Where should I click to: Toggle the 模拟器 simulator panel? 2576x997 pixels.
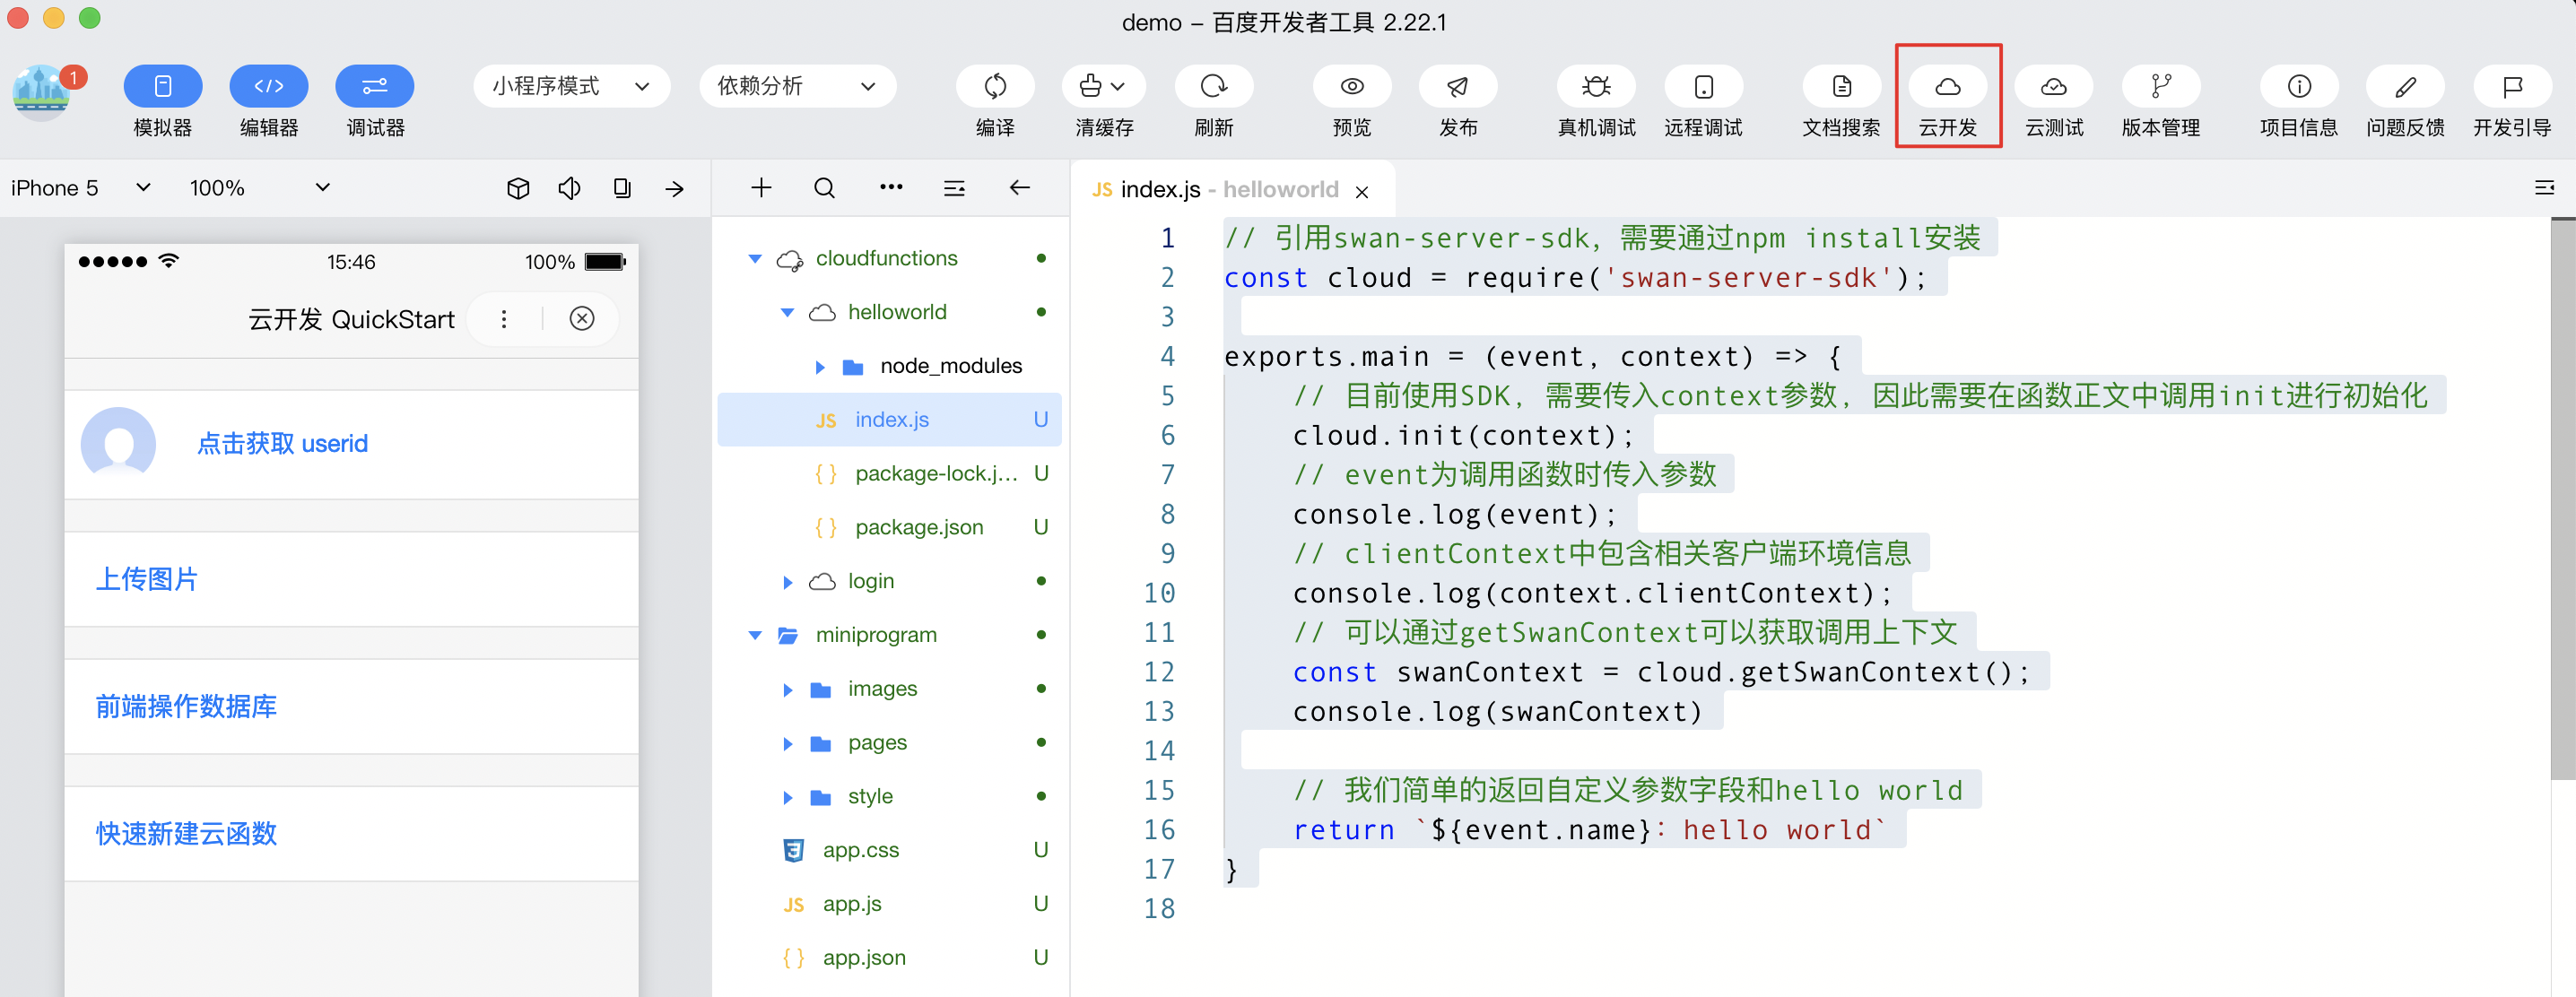point(162,87)
